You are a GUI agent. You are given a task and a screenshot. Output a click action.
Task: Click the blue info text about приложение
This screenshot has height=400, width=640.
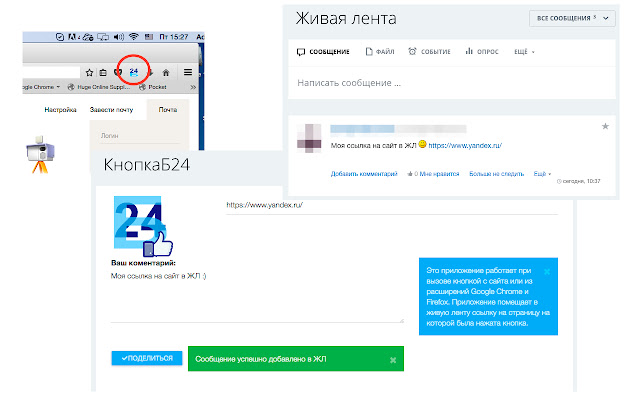488,297
